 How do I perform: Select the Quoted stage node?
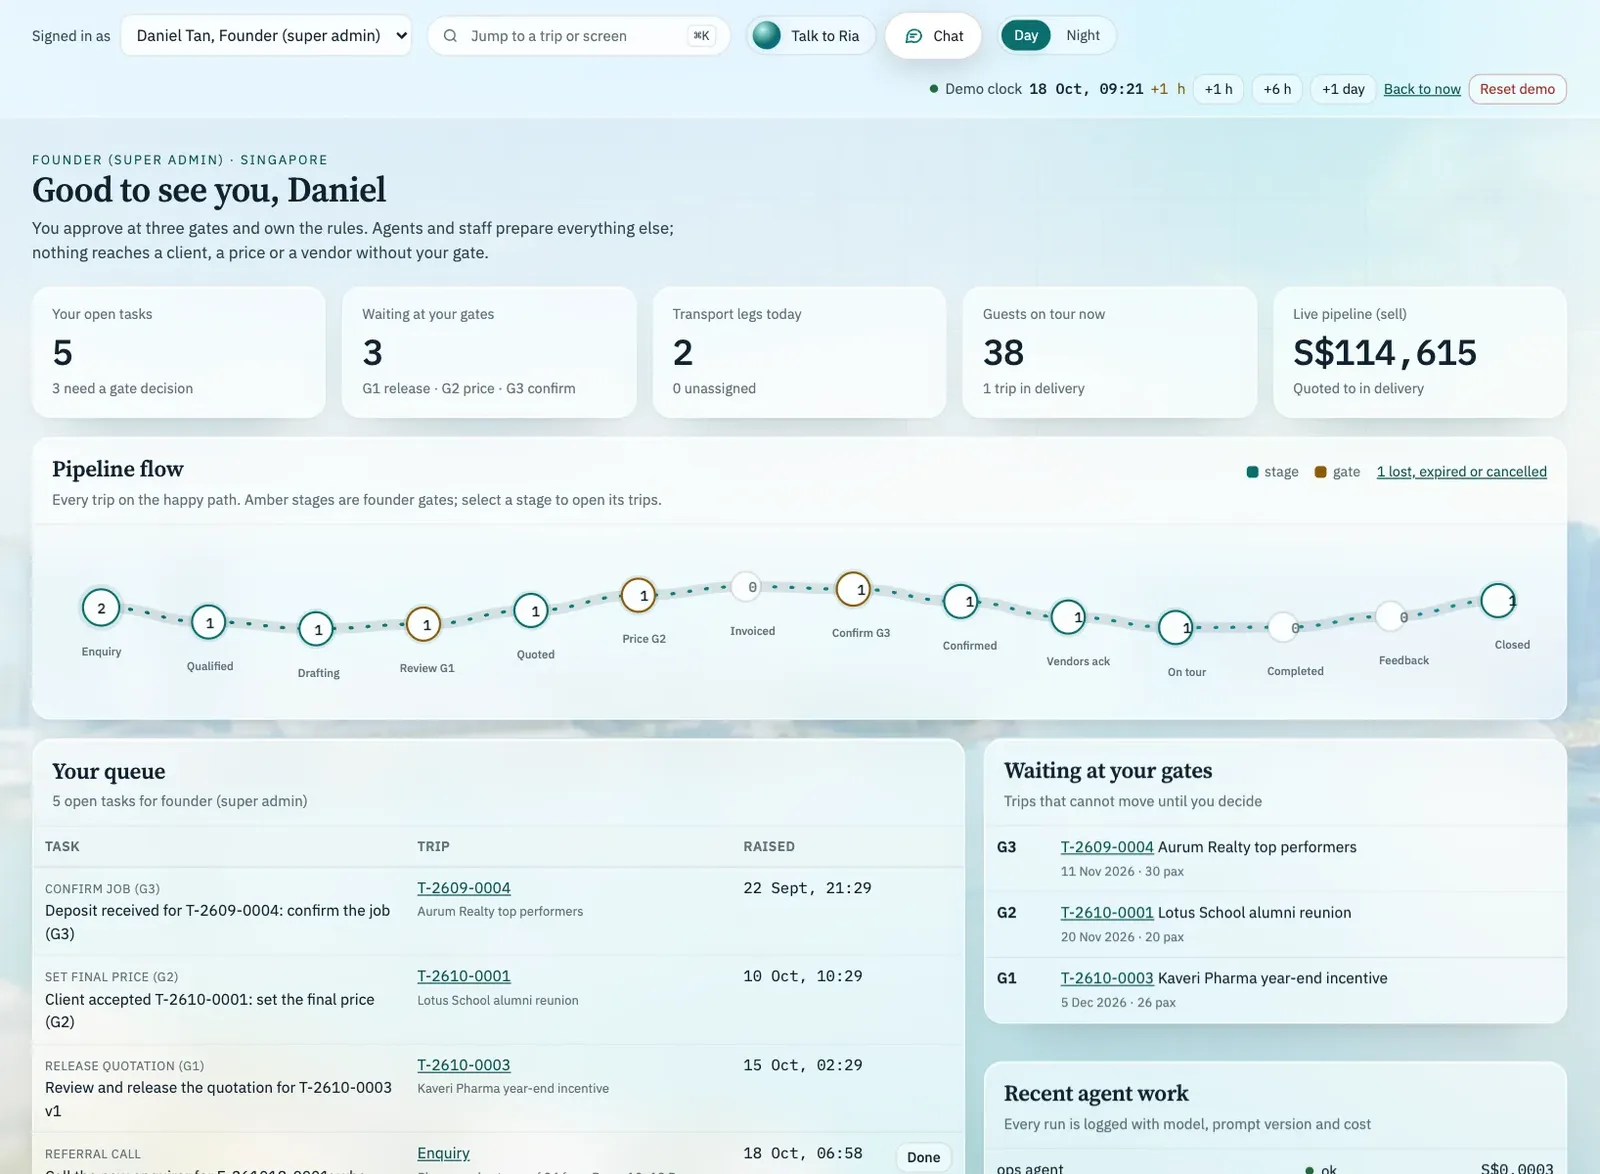pos(531,611)
